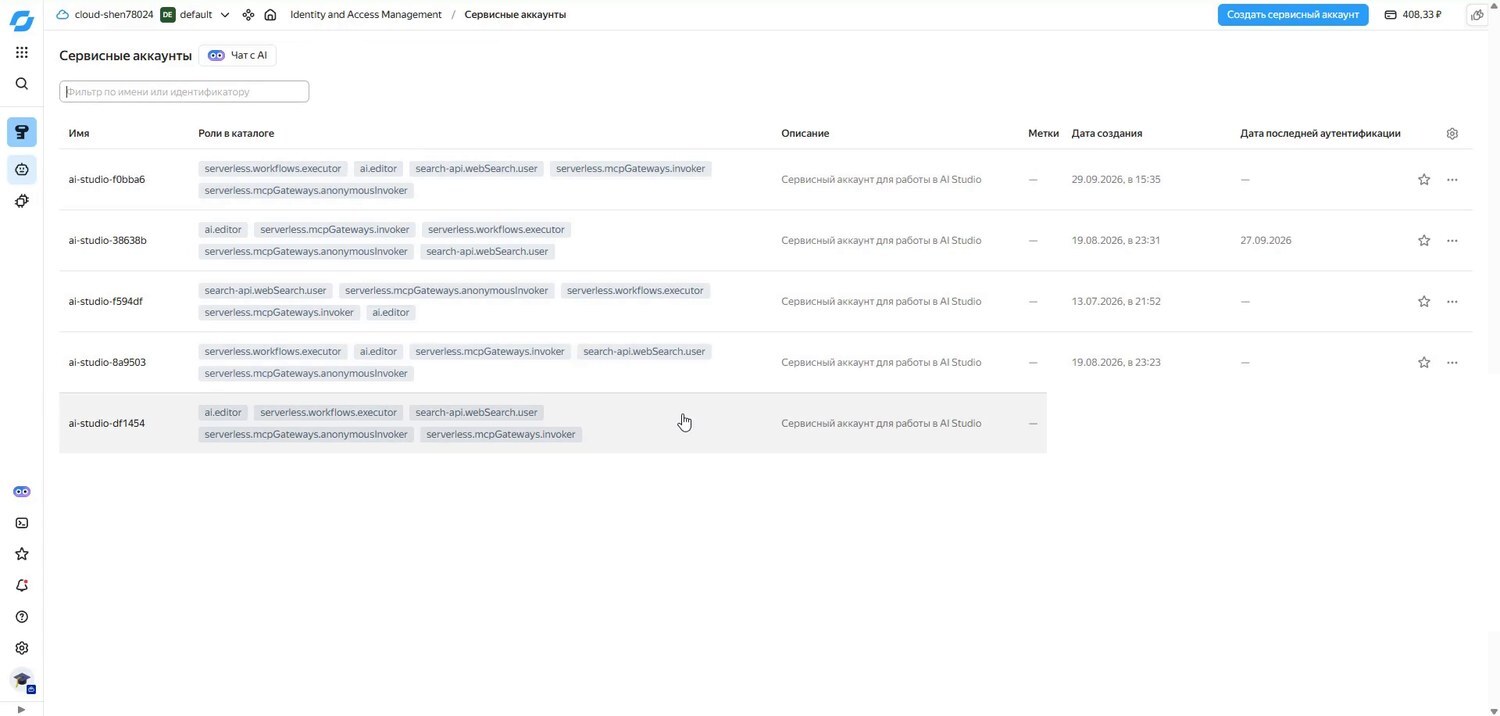Open service account ai-studio-df1454
The height and width of the screenshot is (716, 1500).
[106, 424]
